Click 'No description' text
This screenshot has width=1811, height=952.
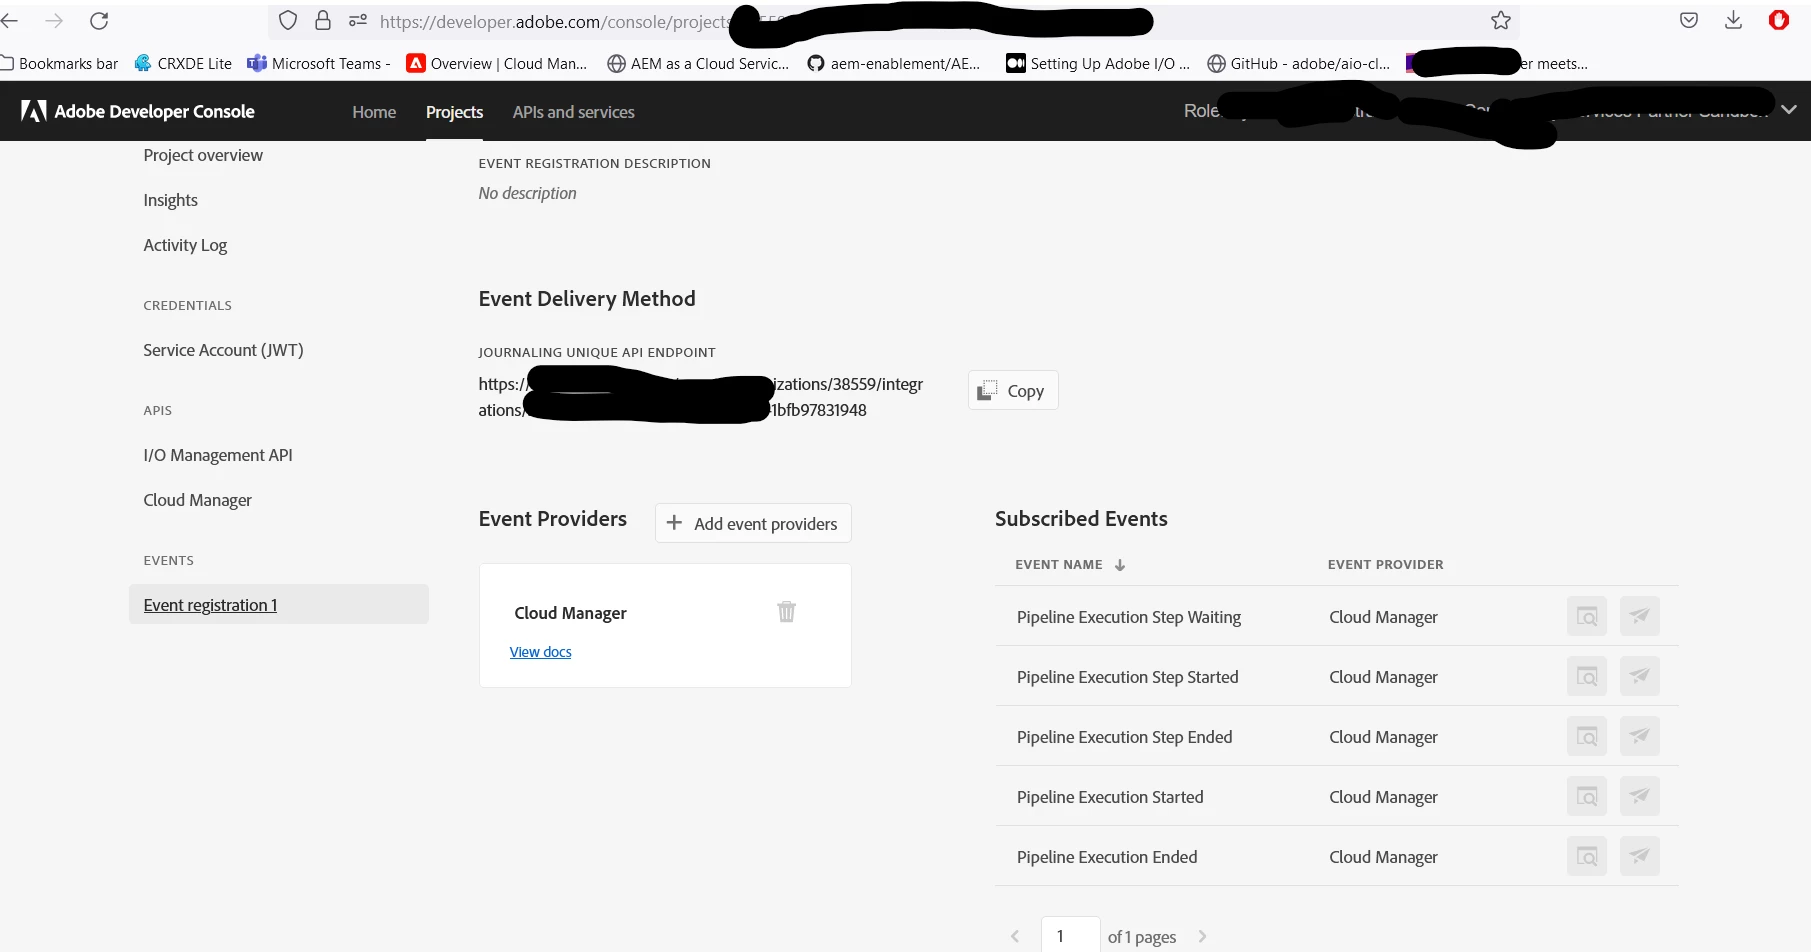pos(527,193)
